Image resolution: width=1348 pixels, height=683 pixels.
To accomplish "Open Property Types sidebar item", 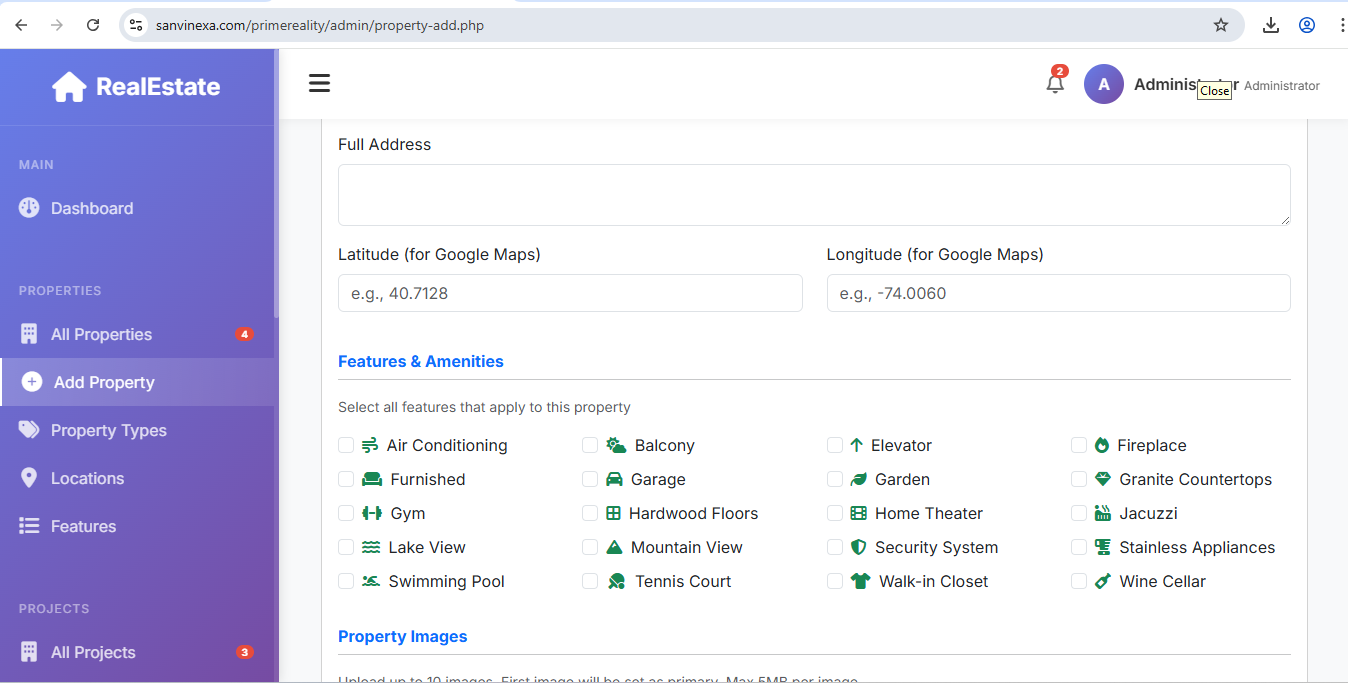I will tap(108, 430).
